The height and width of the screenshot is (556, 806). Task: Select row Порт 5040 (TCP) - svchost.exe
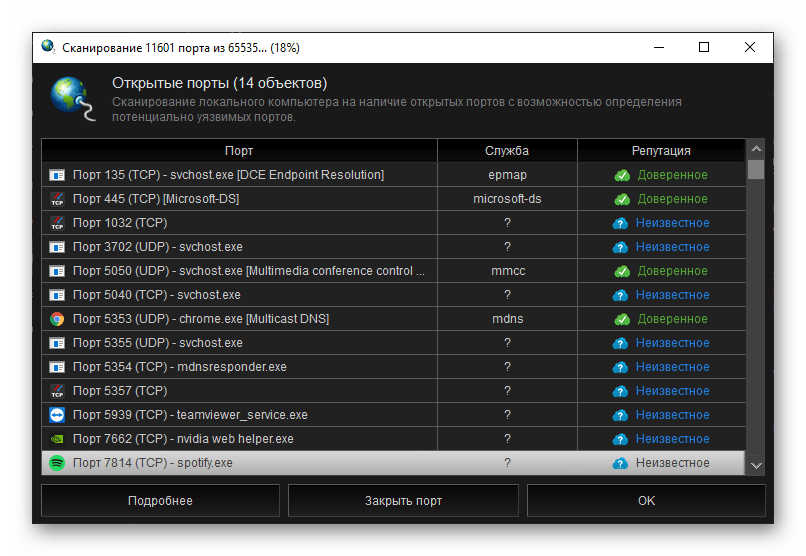point(394,295)
